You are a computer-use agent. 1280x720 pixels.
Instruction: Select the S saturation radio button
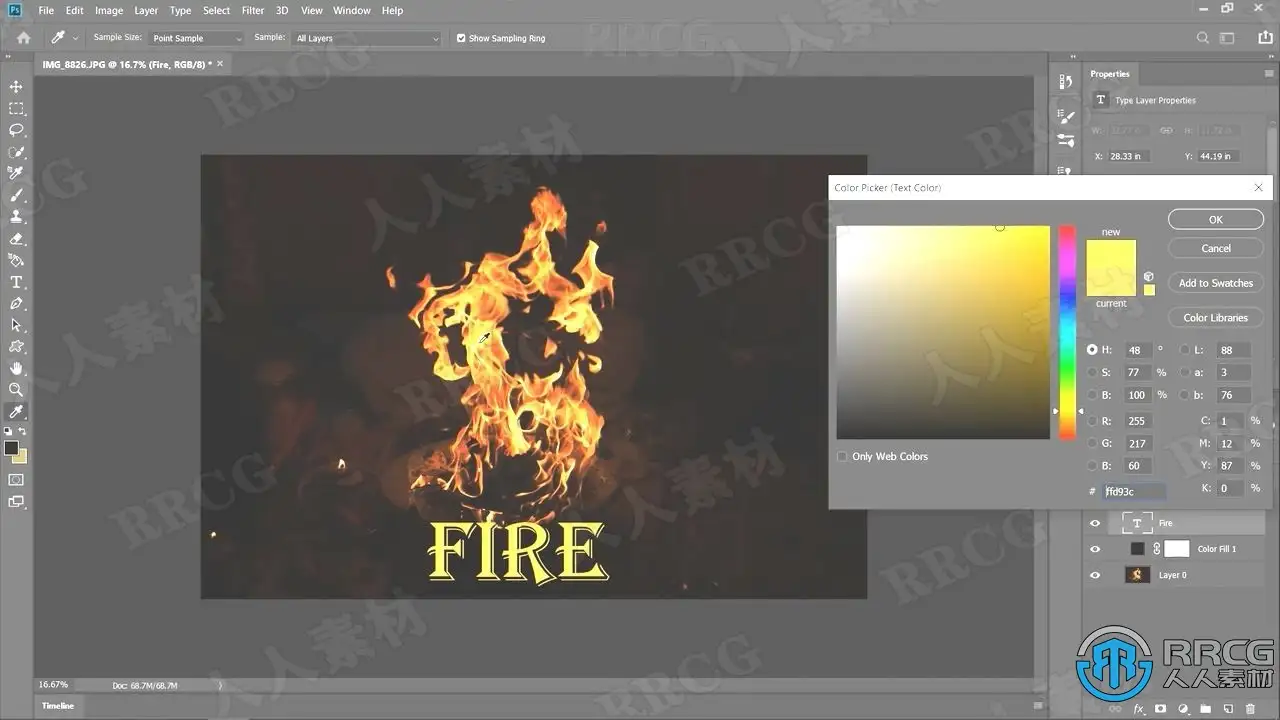point(1092,372)
